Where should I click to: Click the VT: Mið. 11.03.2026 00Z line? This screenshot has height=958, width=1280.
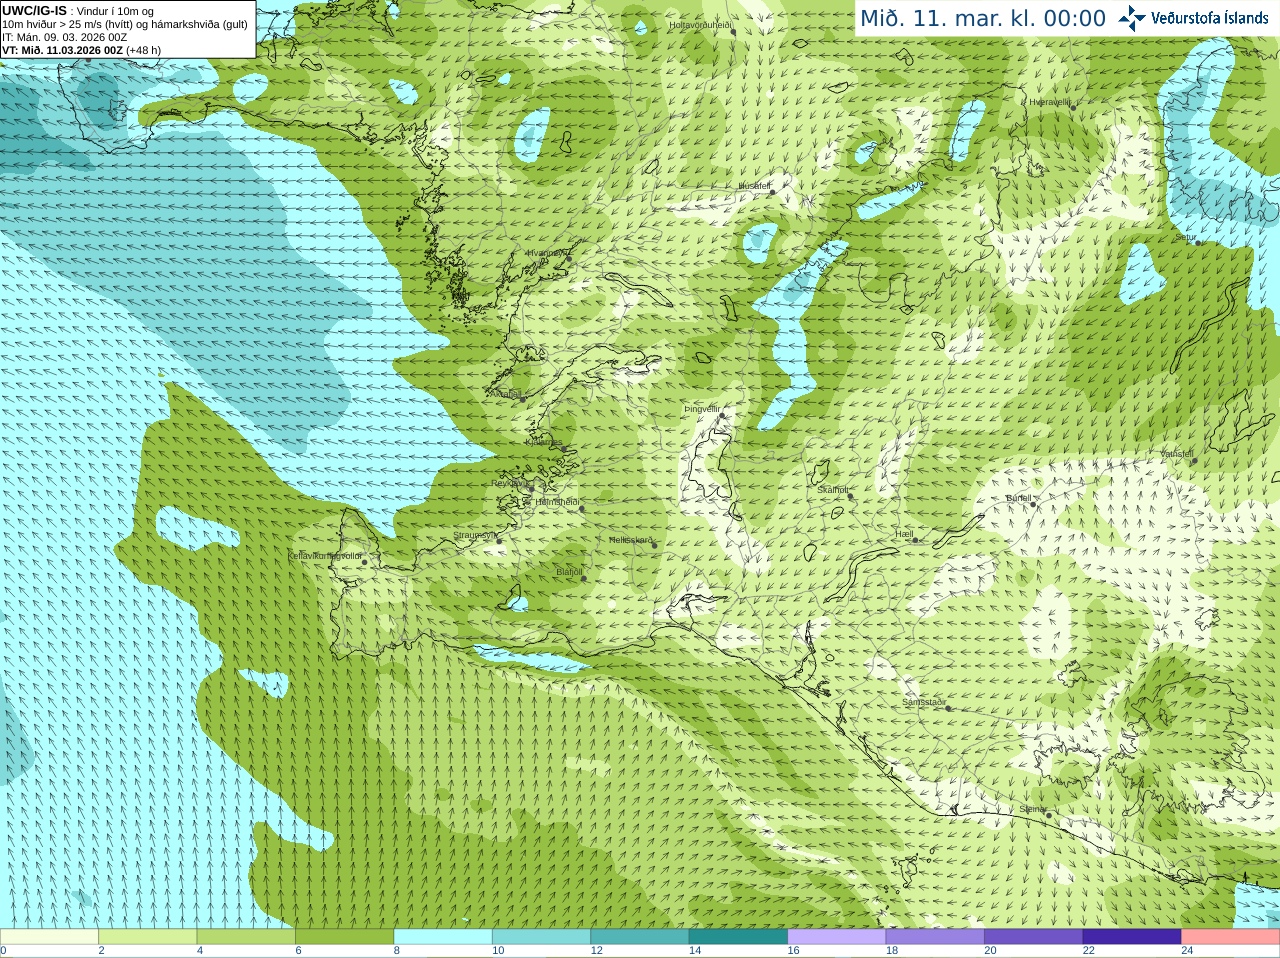(81, 50)
